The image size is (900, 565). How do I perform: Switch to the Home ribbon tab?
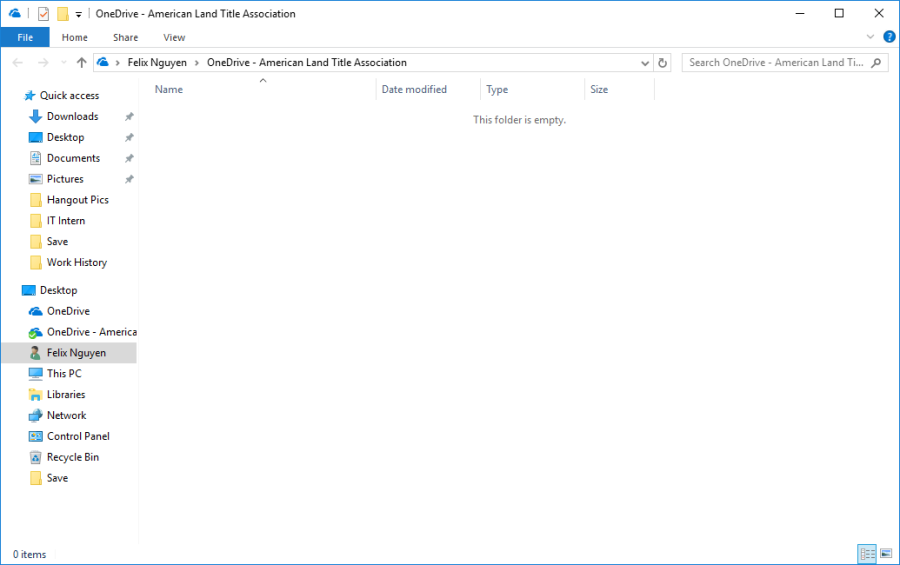click(x=75, y=37)
